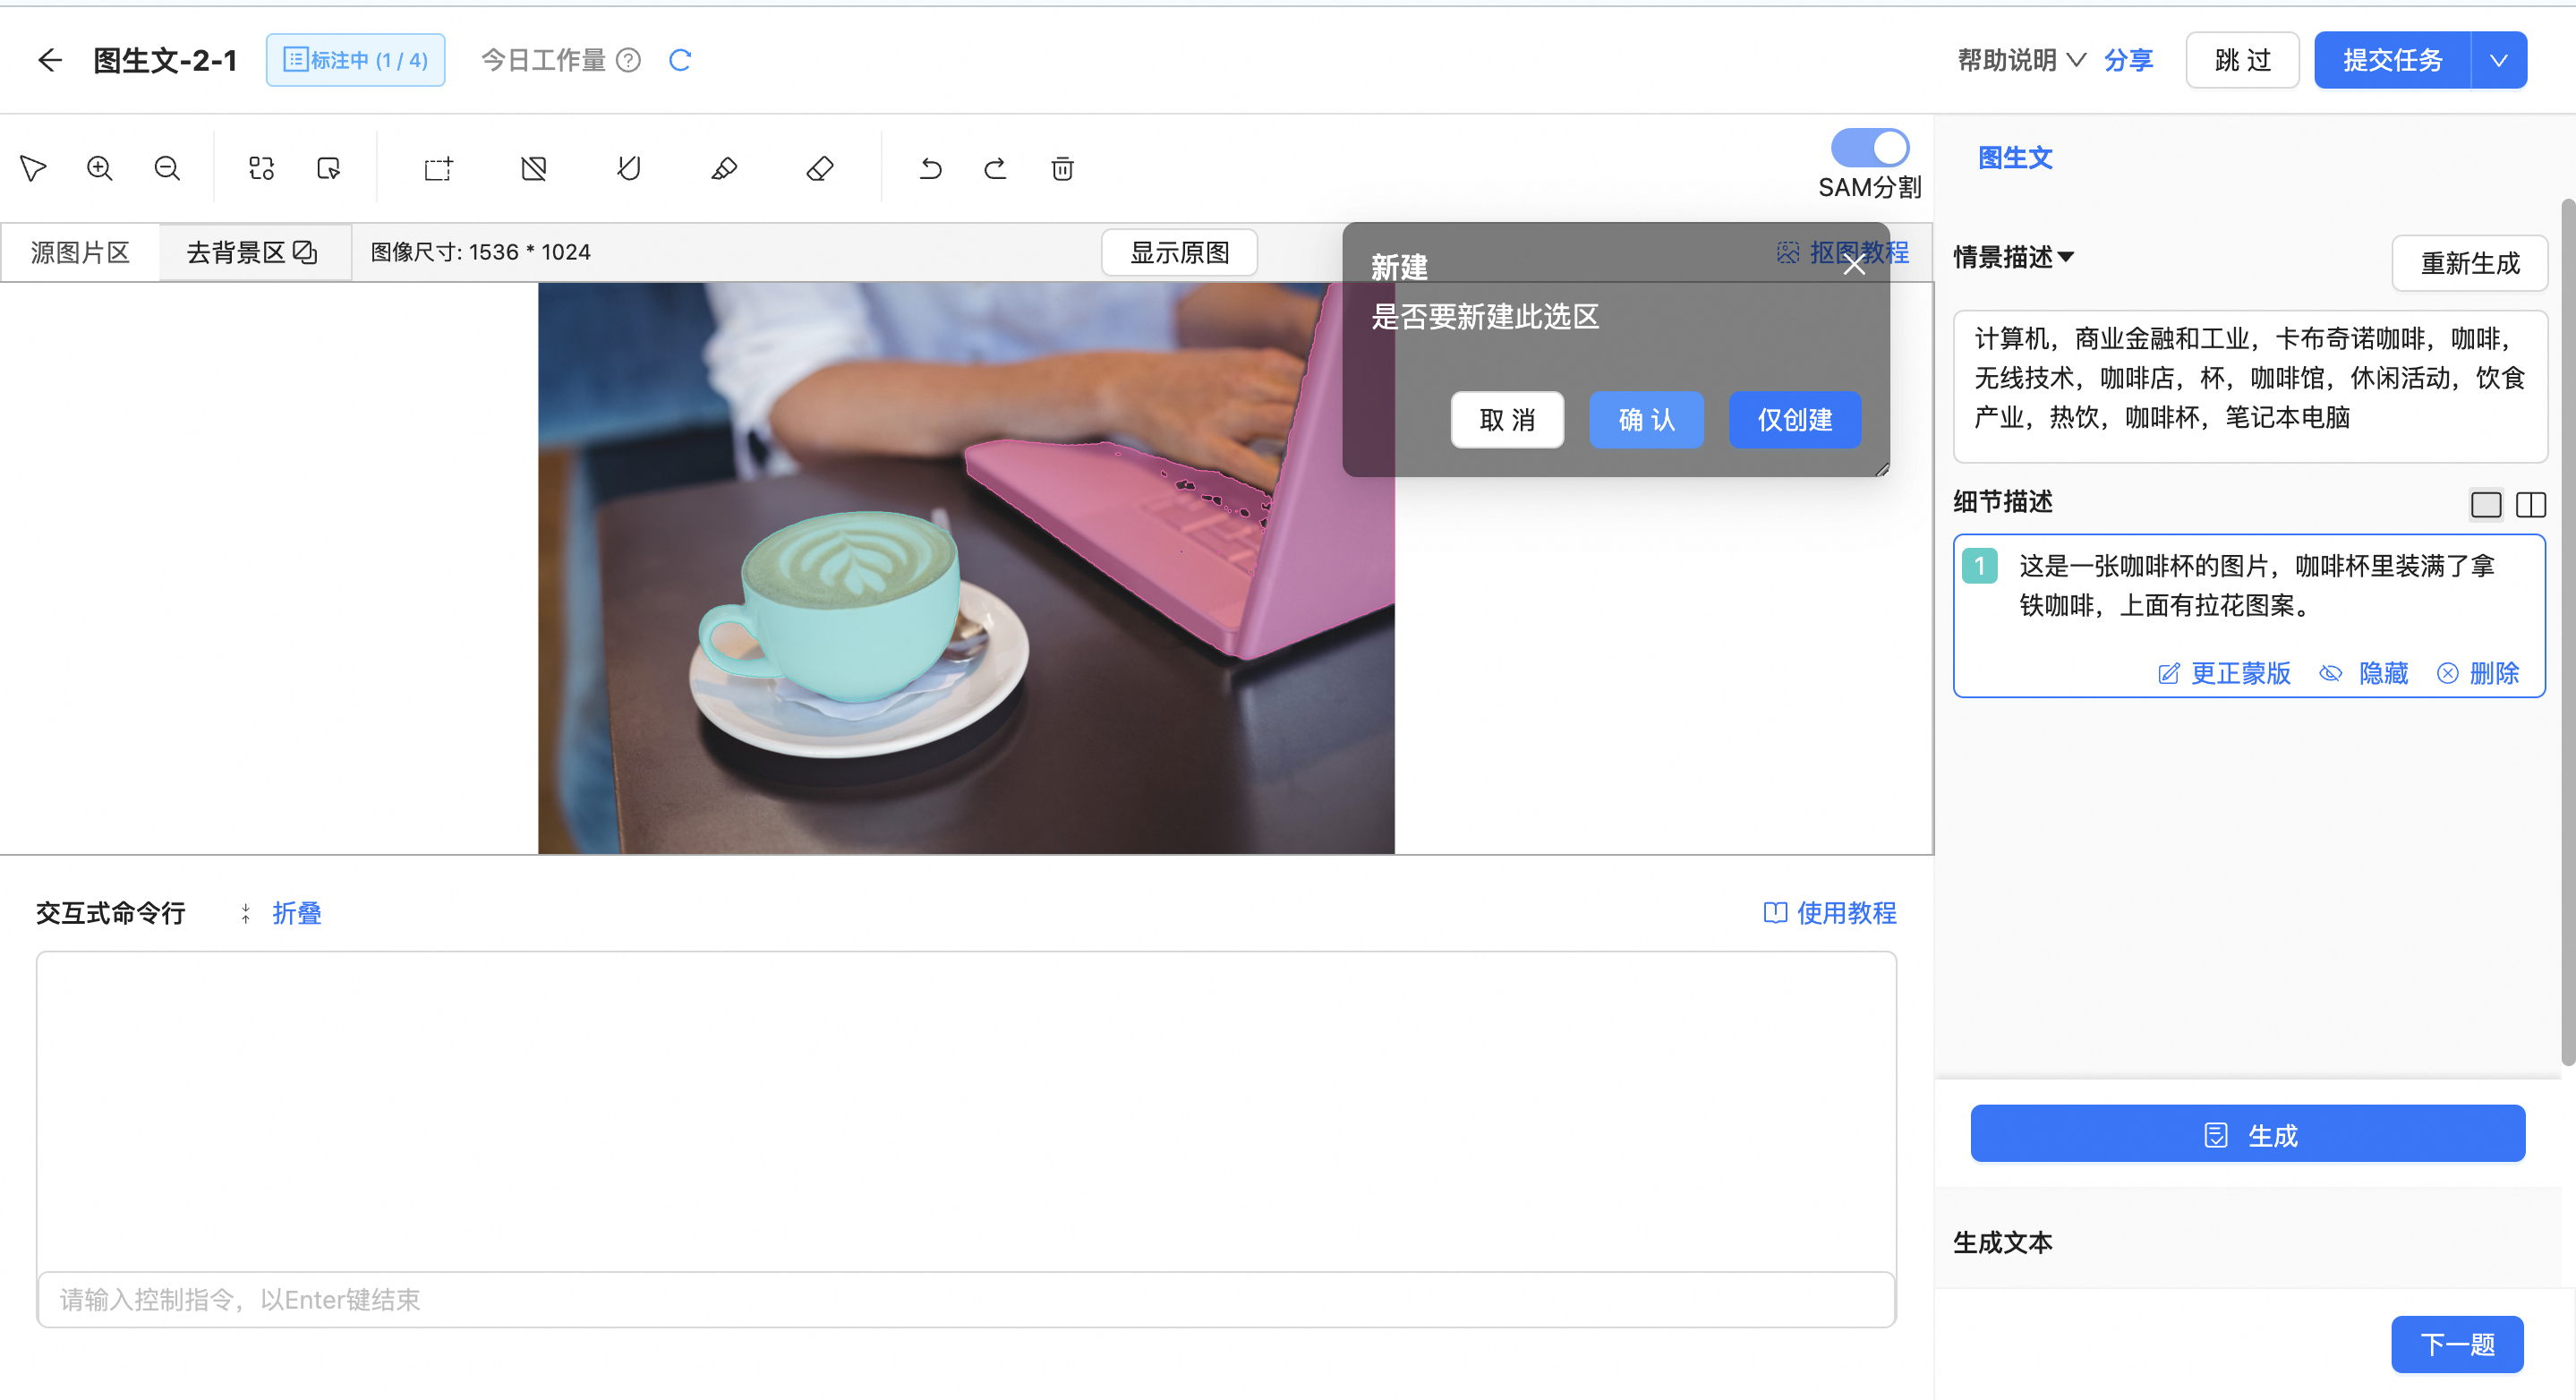Open the 情景描述 dropdown
Screen dimensions: 2576x1400
pyautogui.click(x=2014, y=257)
